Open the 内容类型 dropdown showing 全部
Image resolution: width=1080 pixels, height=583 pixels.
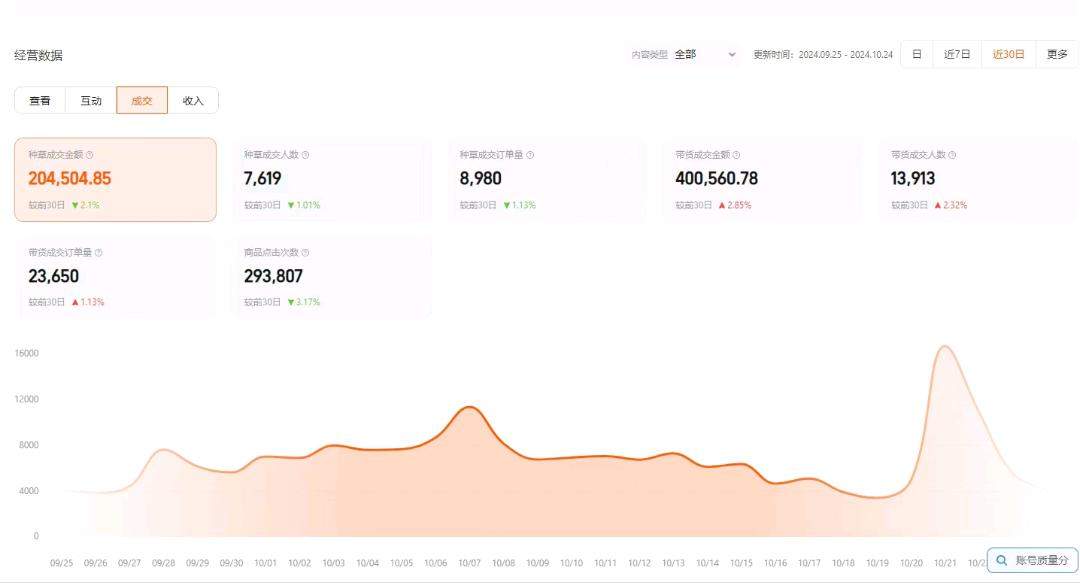tap(704, 54)
